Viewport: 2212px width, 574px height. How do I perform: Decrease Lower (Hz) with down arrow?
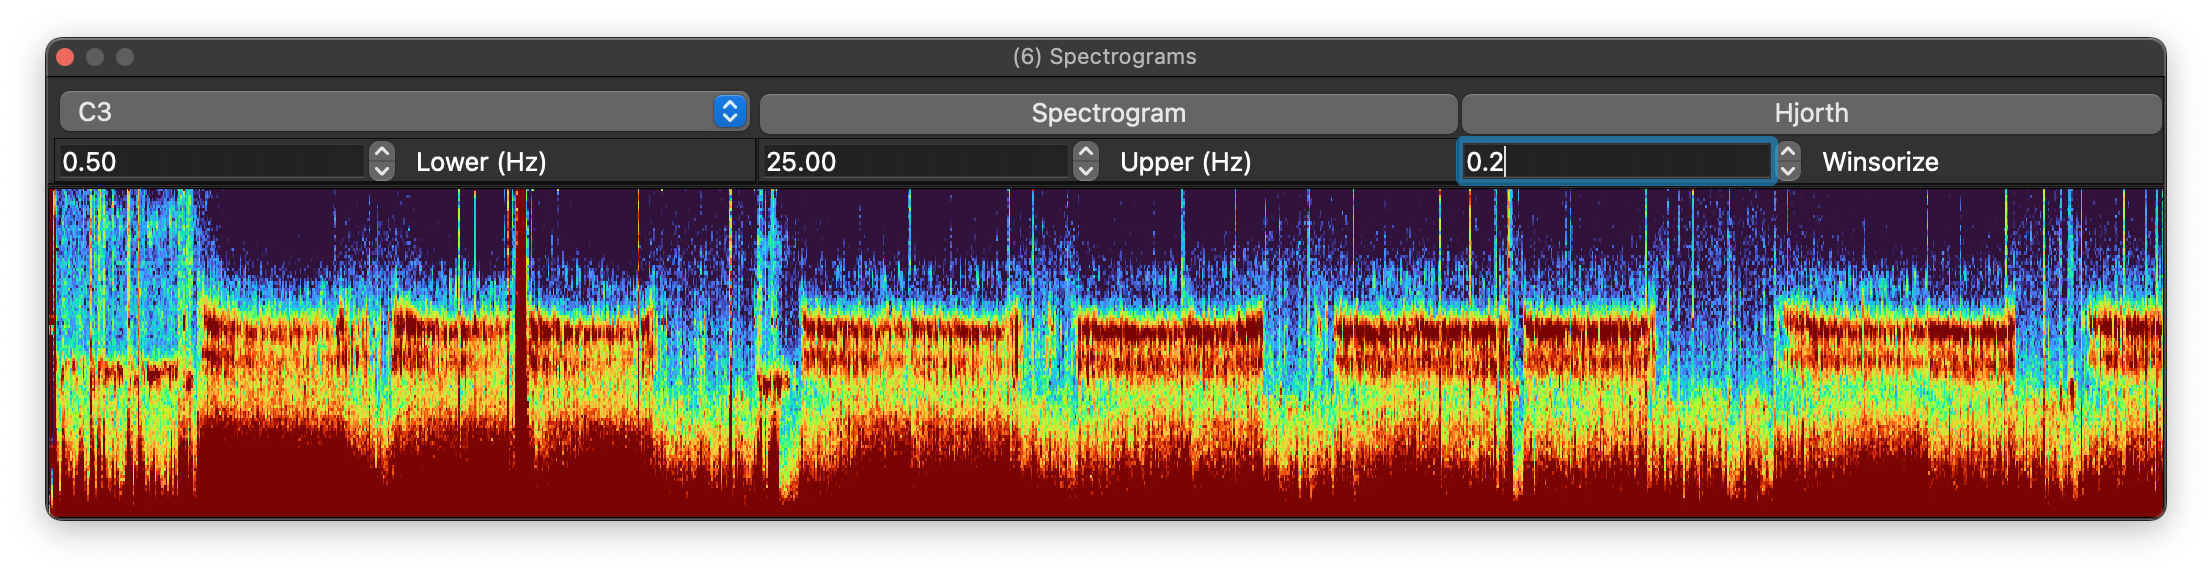tap(382, 171)
